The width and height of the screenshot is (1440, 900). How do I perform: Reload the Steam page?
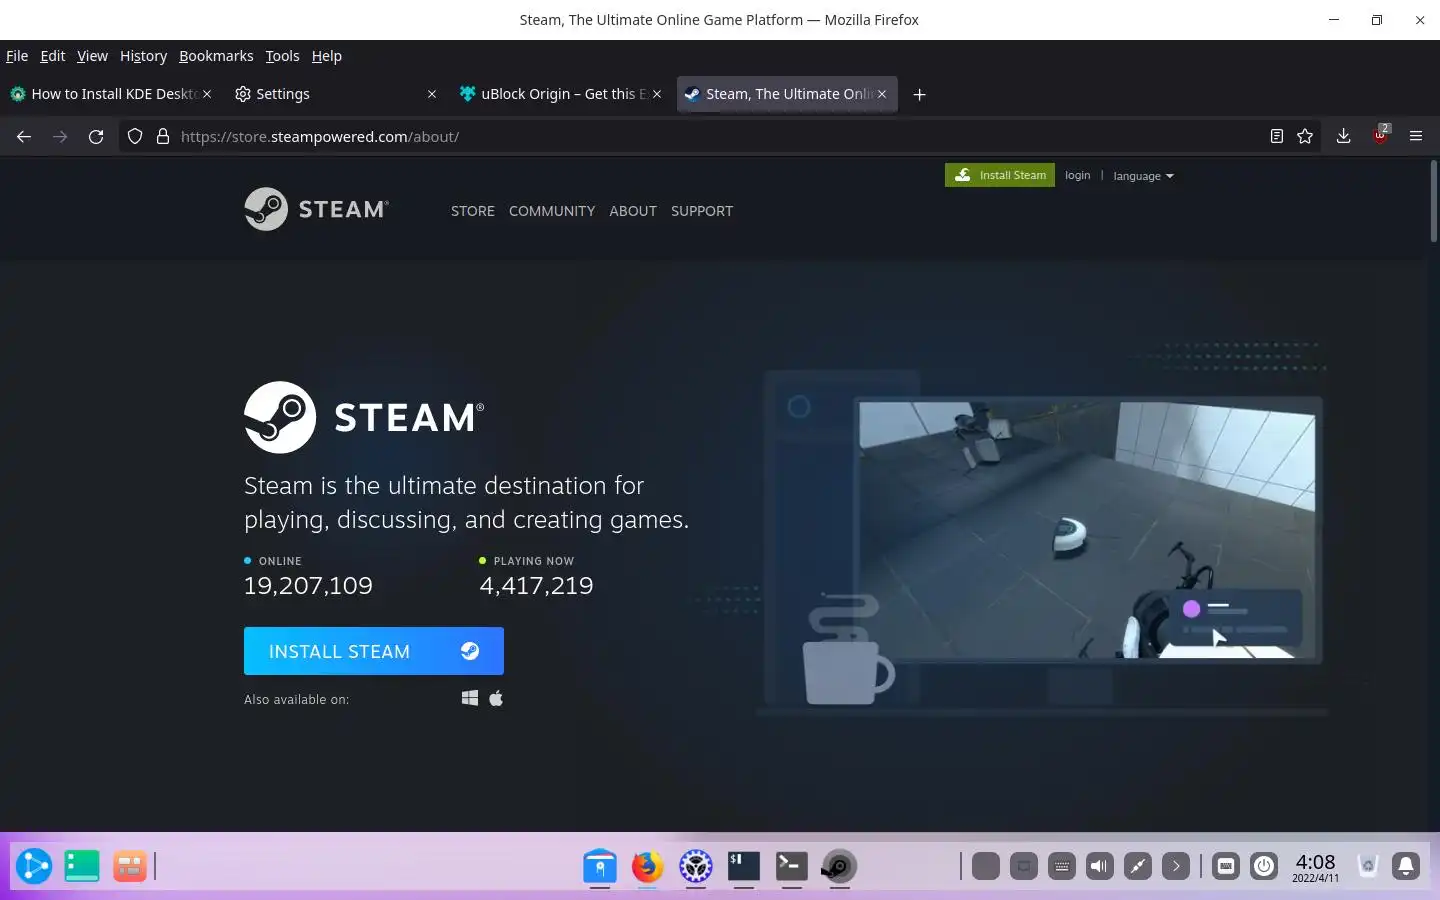pos(96,137)
